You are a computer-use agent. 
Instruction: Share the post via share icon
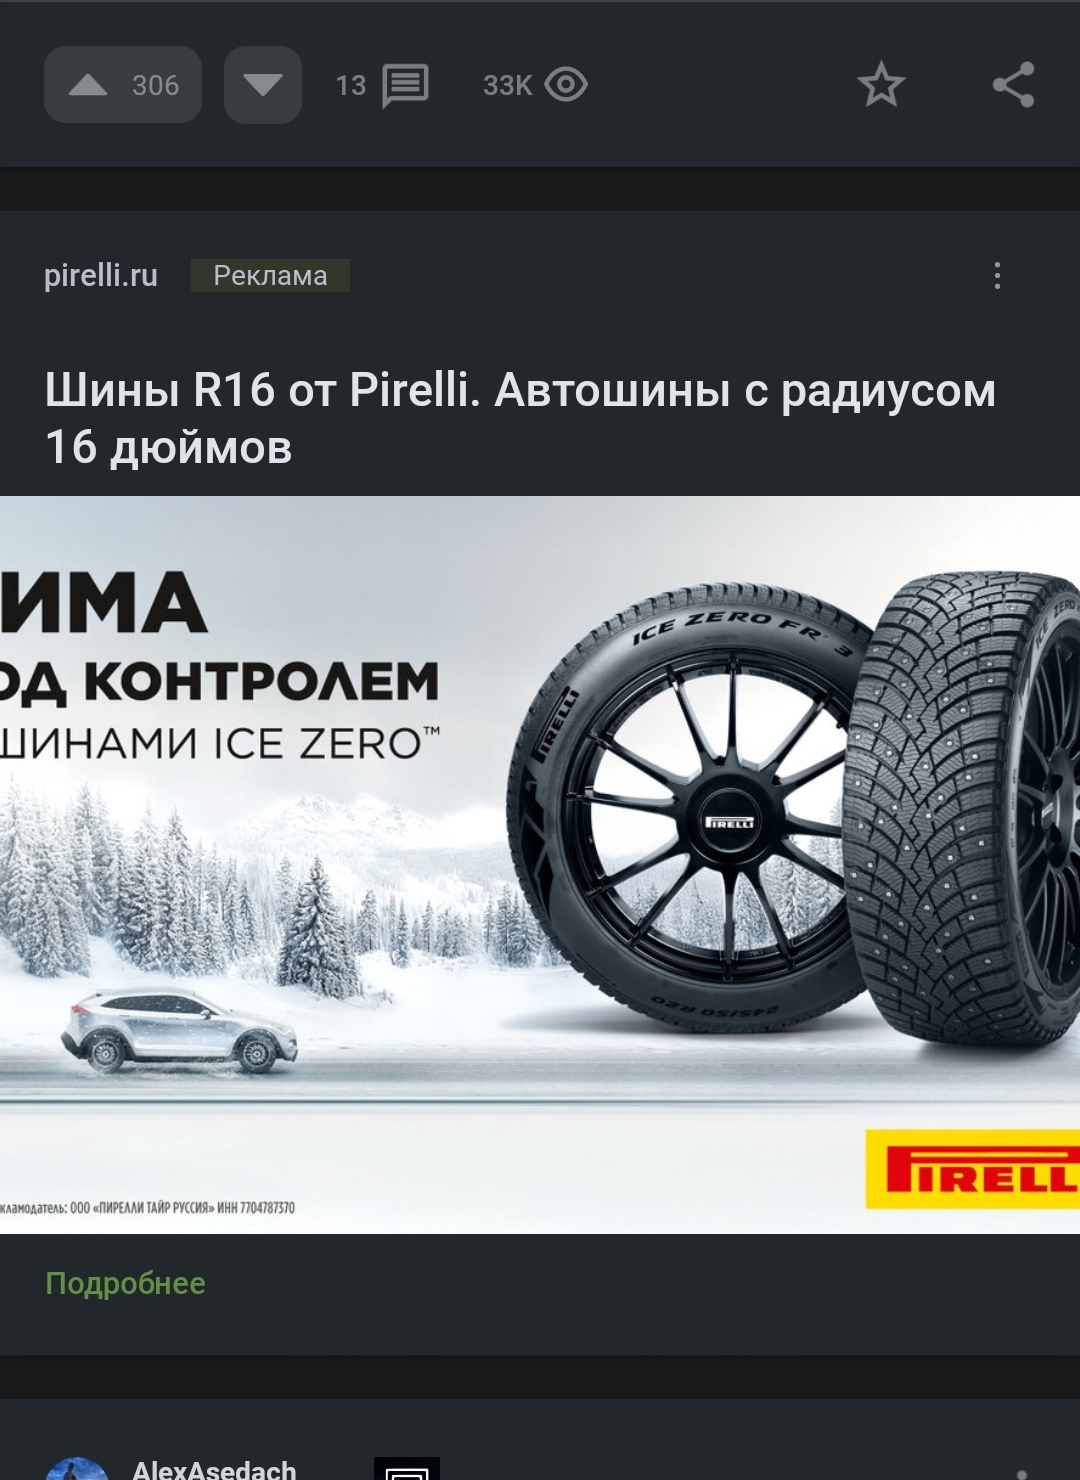pos(1013,85)
